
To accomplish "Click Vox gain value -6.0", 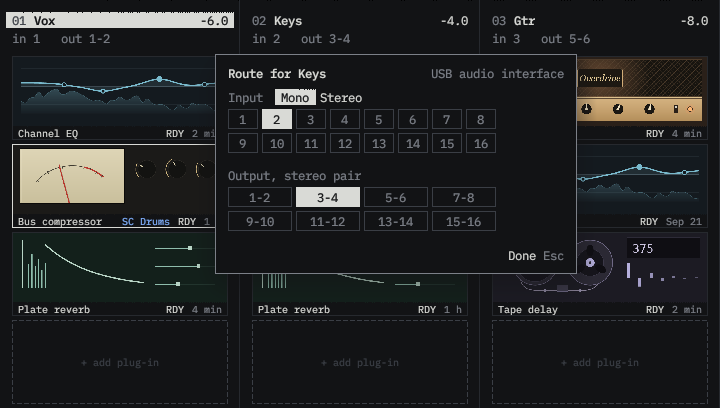I will [214, 21].
